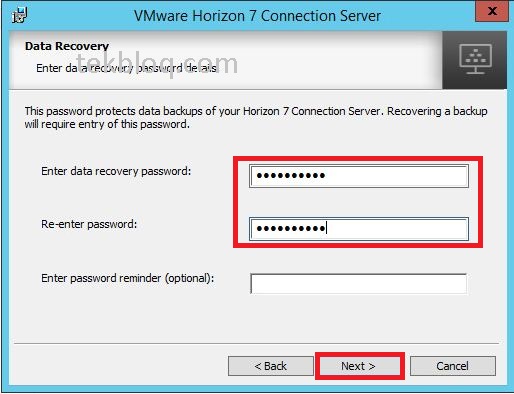Screen dimensions: 514x394
Task: Click the tekblog.com watermark text
Action: (x=157, y=64)
